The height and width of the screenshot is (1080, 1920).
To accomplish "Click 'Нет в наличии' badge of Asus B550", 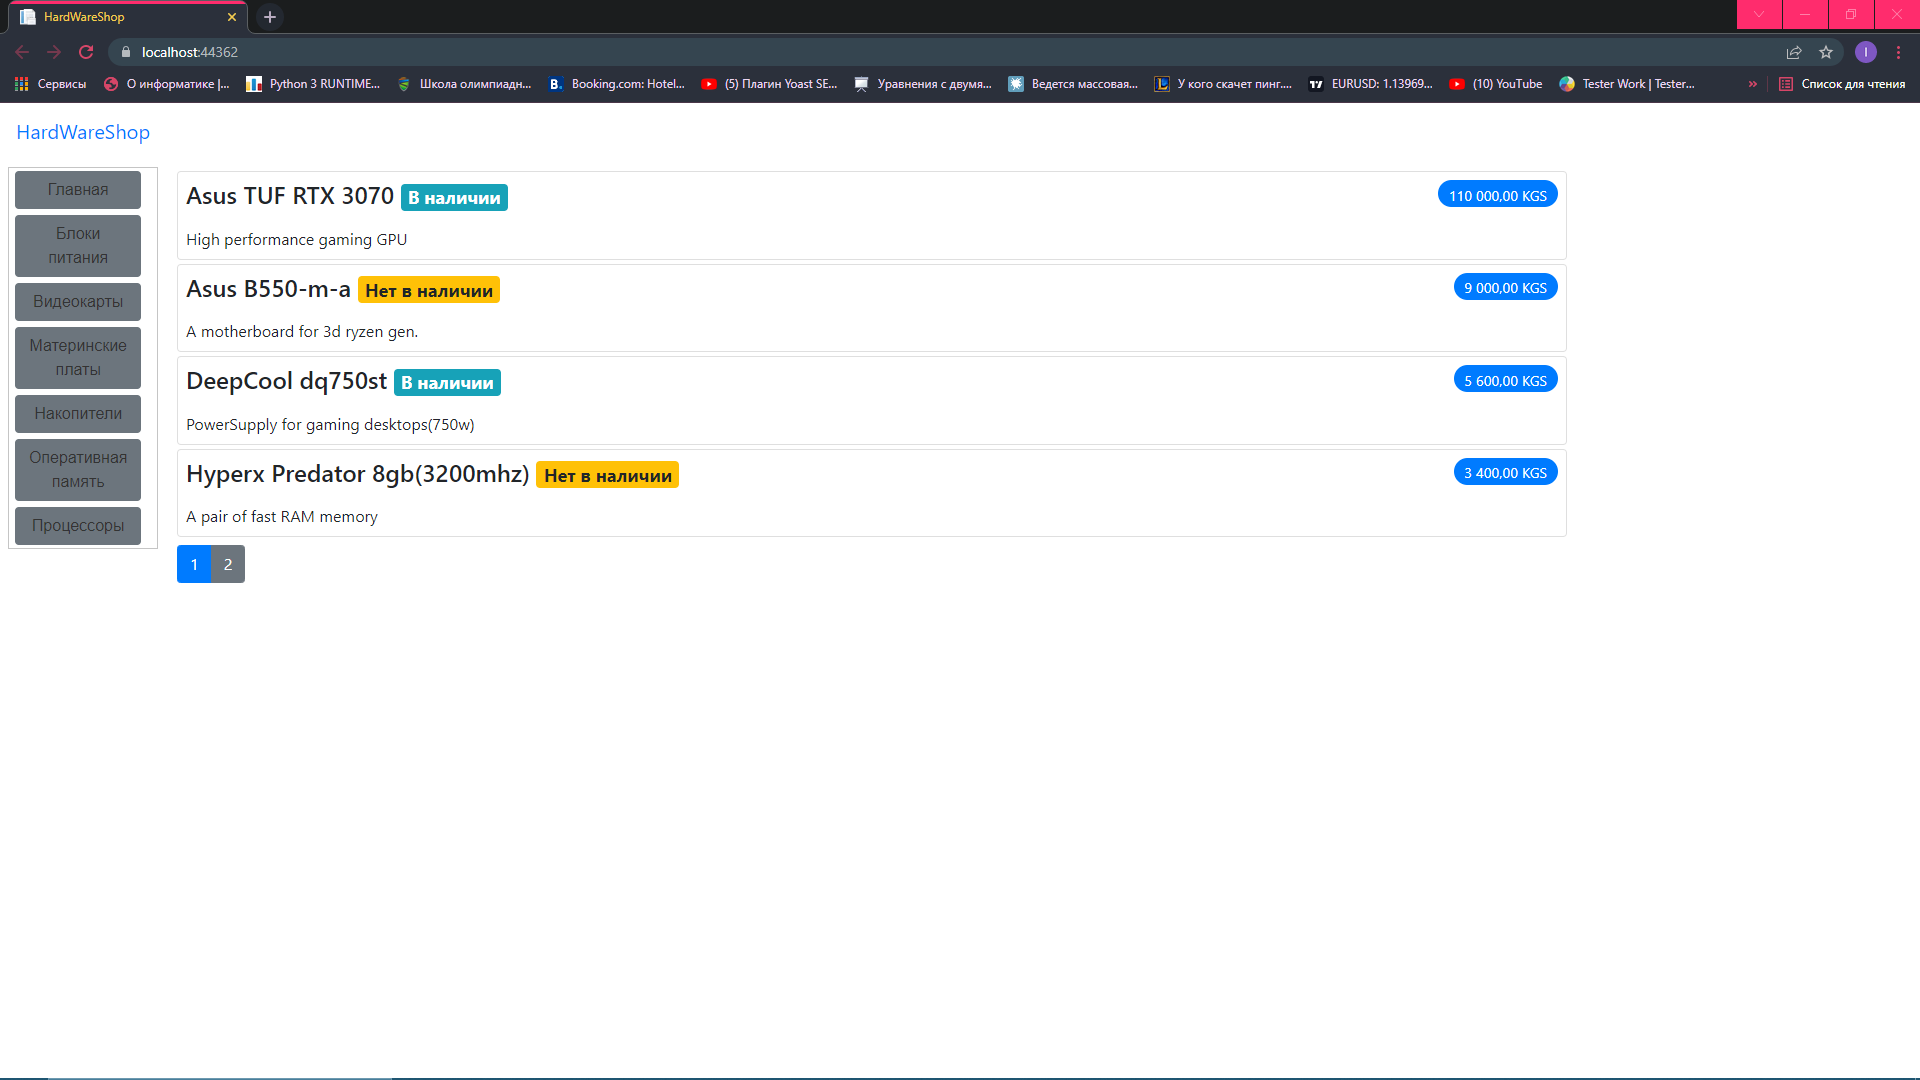I will tap(429, 291).
